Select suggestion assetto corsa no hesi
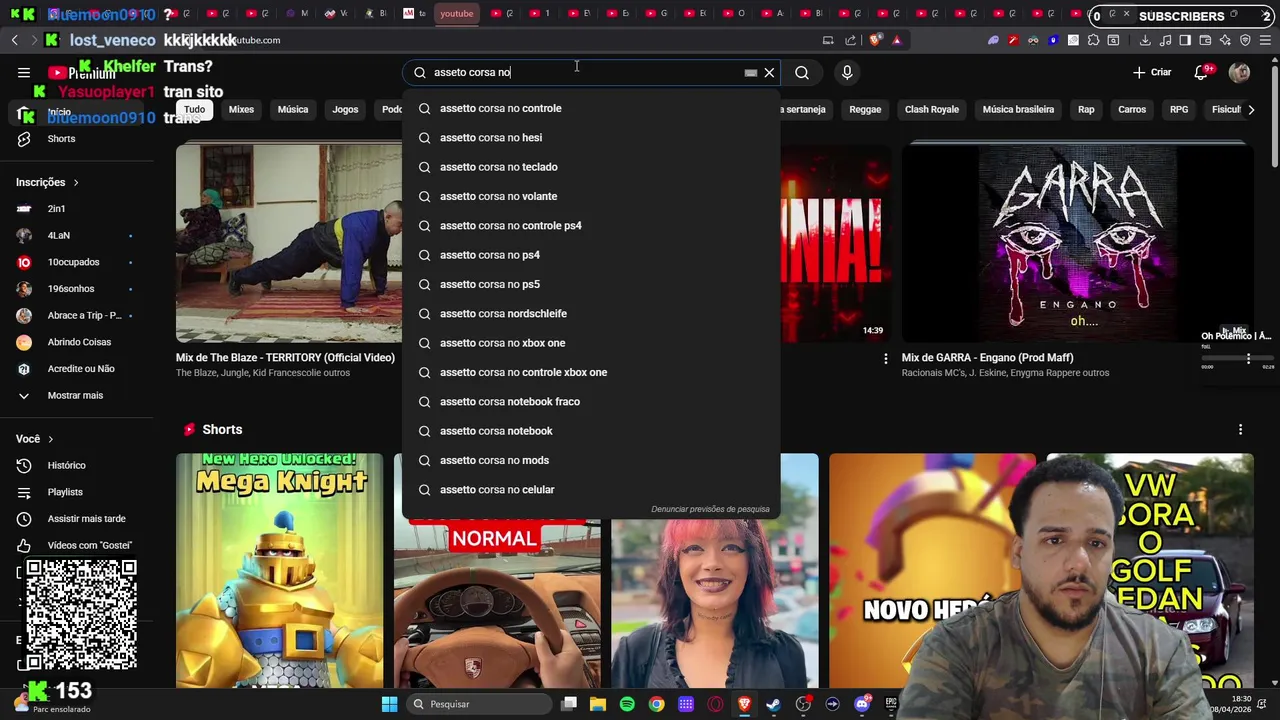Image resolution: width=1280 pixels, height=720 pixels. pos(591,137)
